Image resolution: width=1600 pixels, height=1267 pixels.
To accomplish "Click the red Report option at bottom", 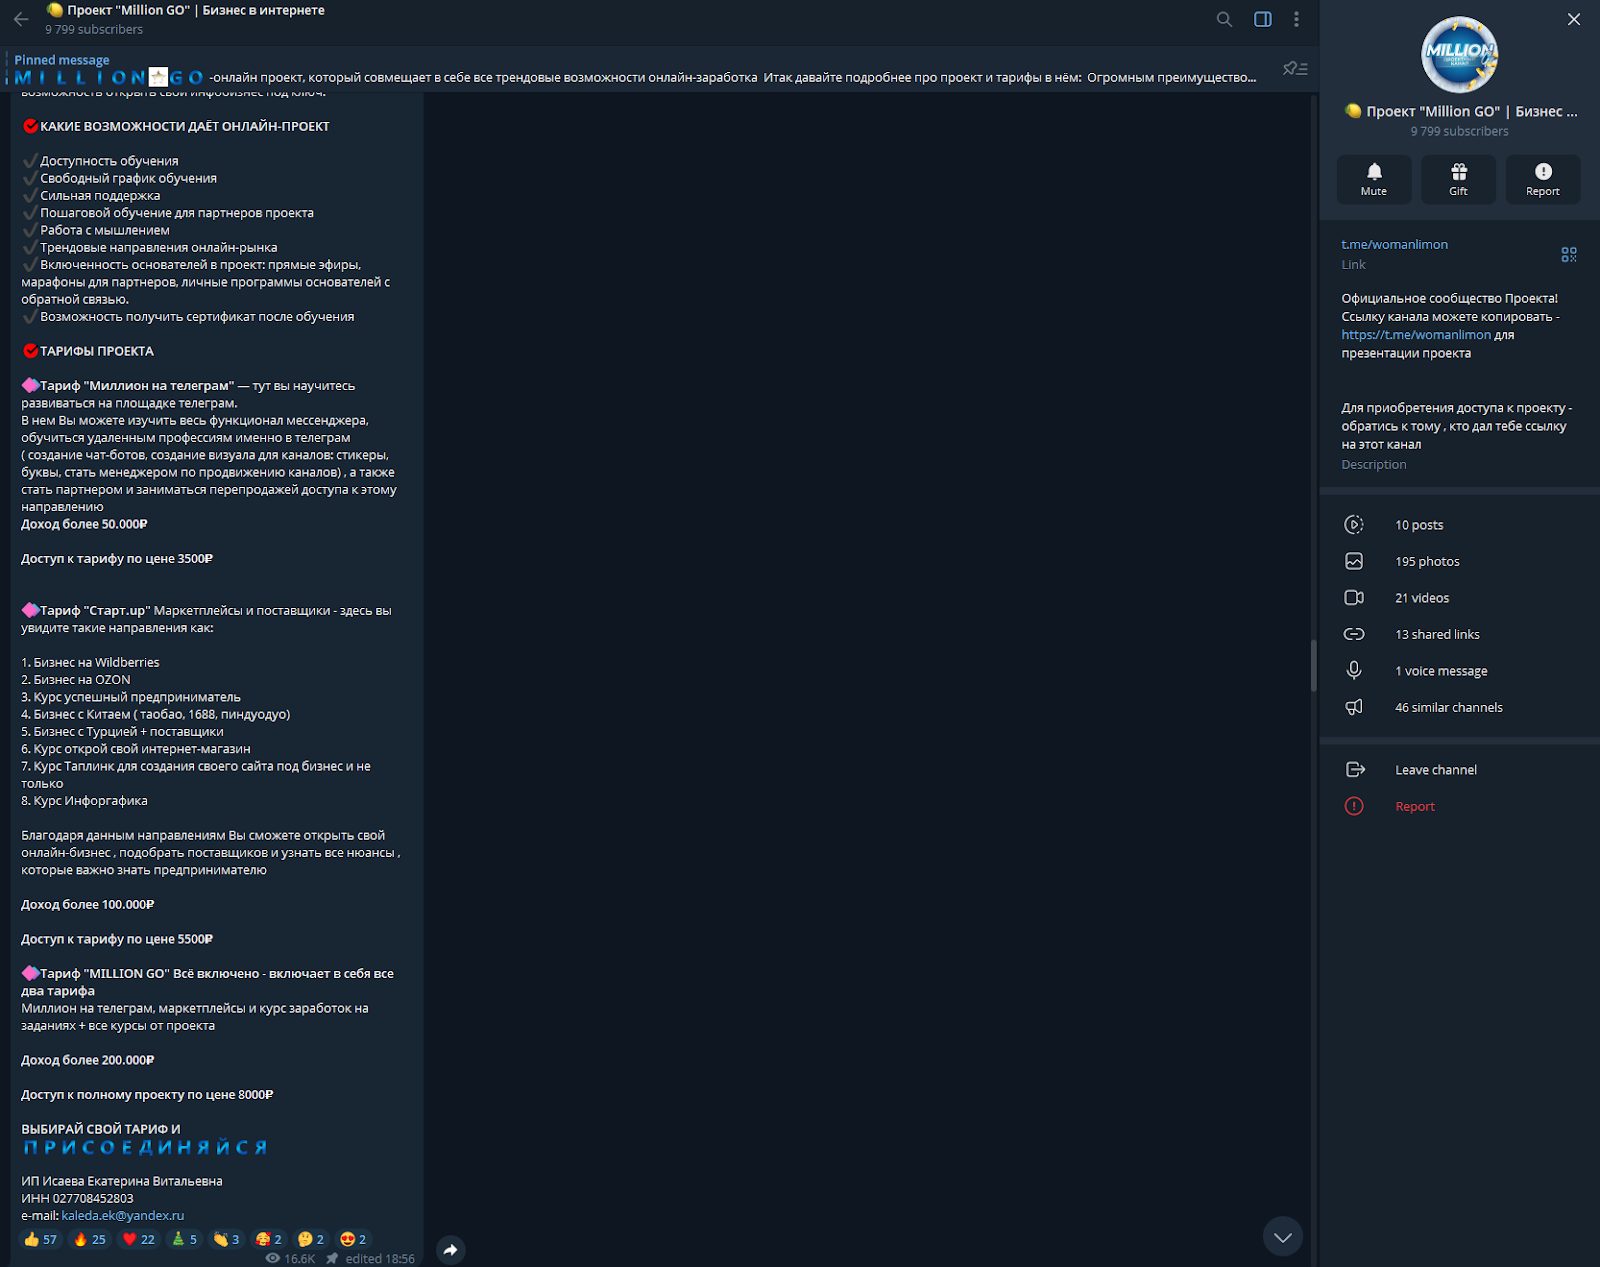I will click(x=1414, y=807).
